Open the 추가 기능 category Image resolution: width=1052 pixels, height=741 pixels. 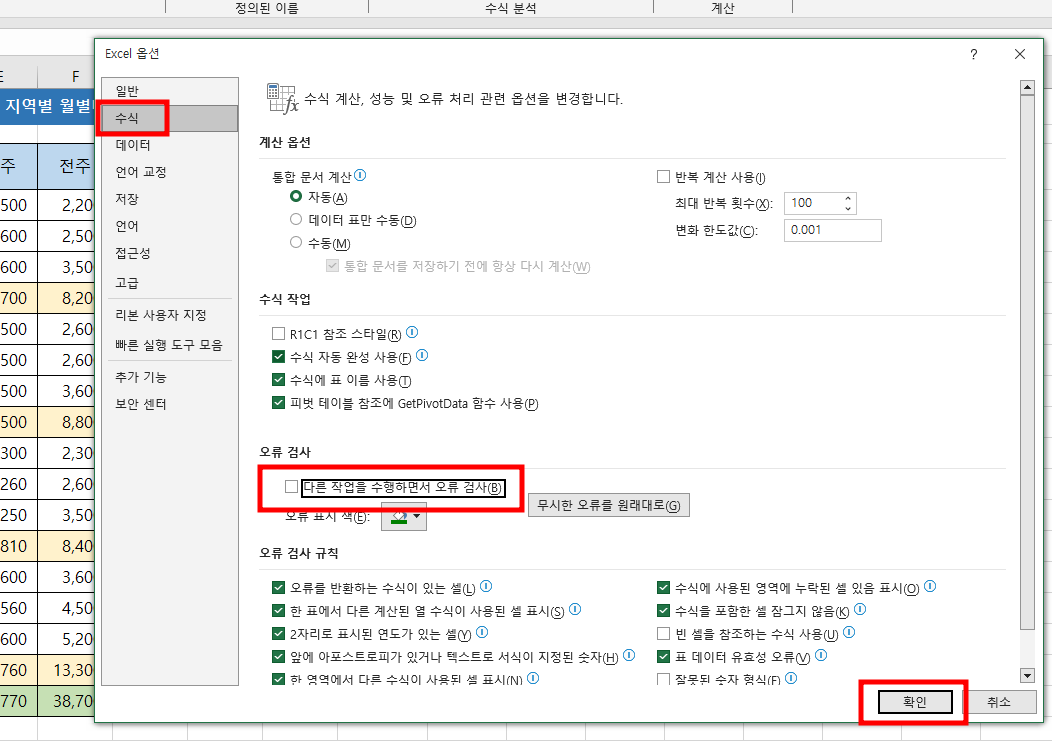pyautogui.click(x=169, y=377)
